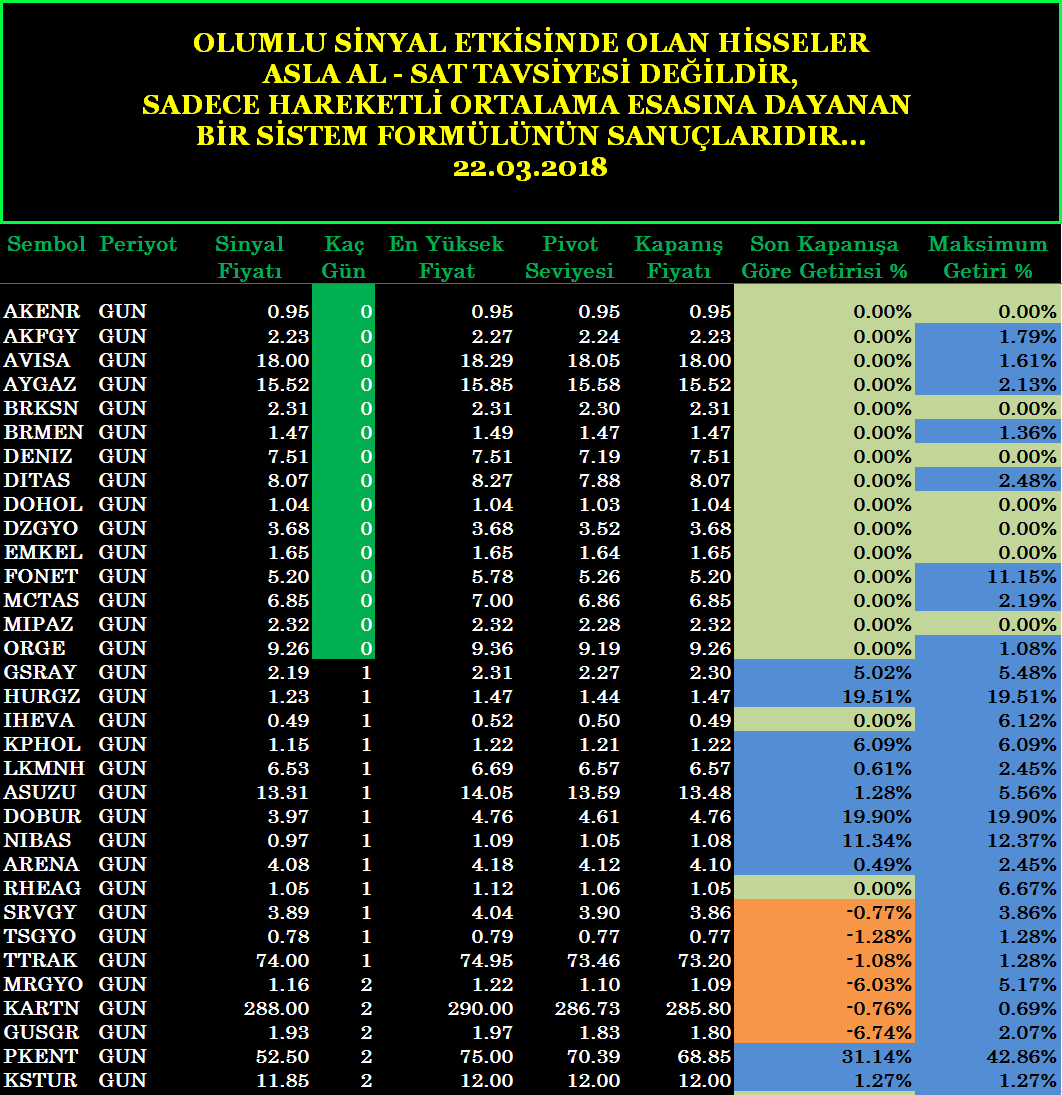Select the FONET symbol cell
The image size is (1062, 1095).
(40, 576)
